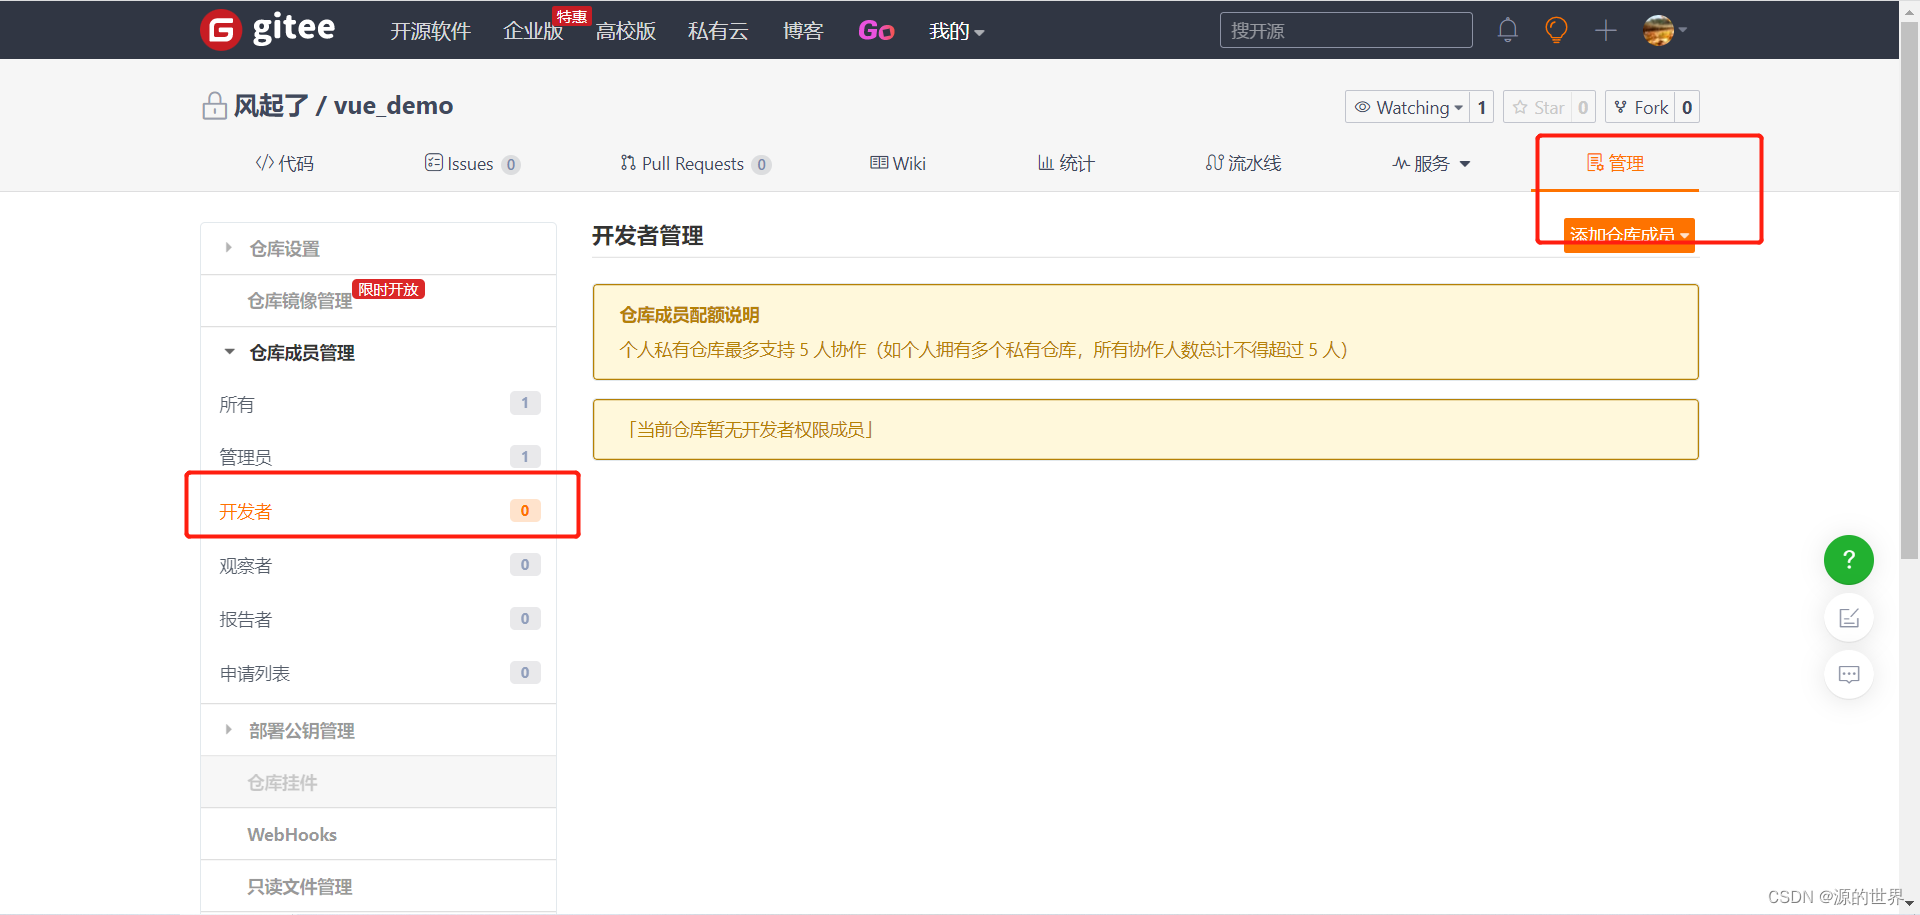Open 开源软件 in top navigation
Viewport: 1920px width, 915px height.
[430, 31]
